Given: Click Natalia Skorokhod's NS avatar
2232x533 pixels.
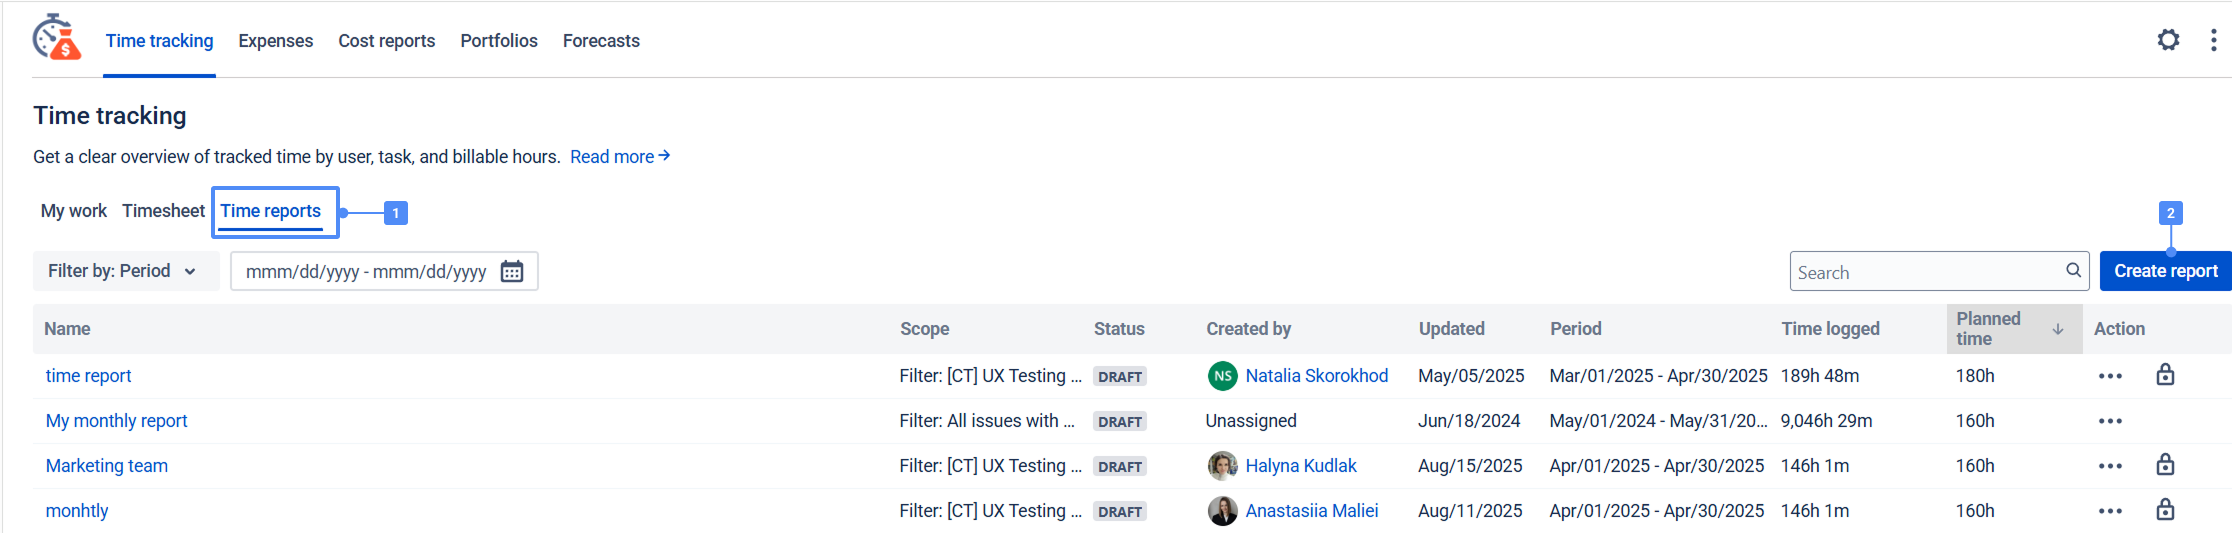Looking at the screenshot, I should click(x=1222, y=376).
